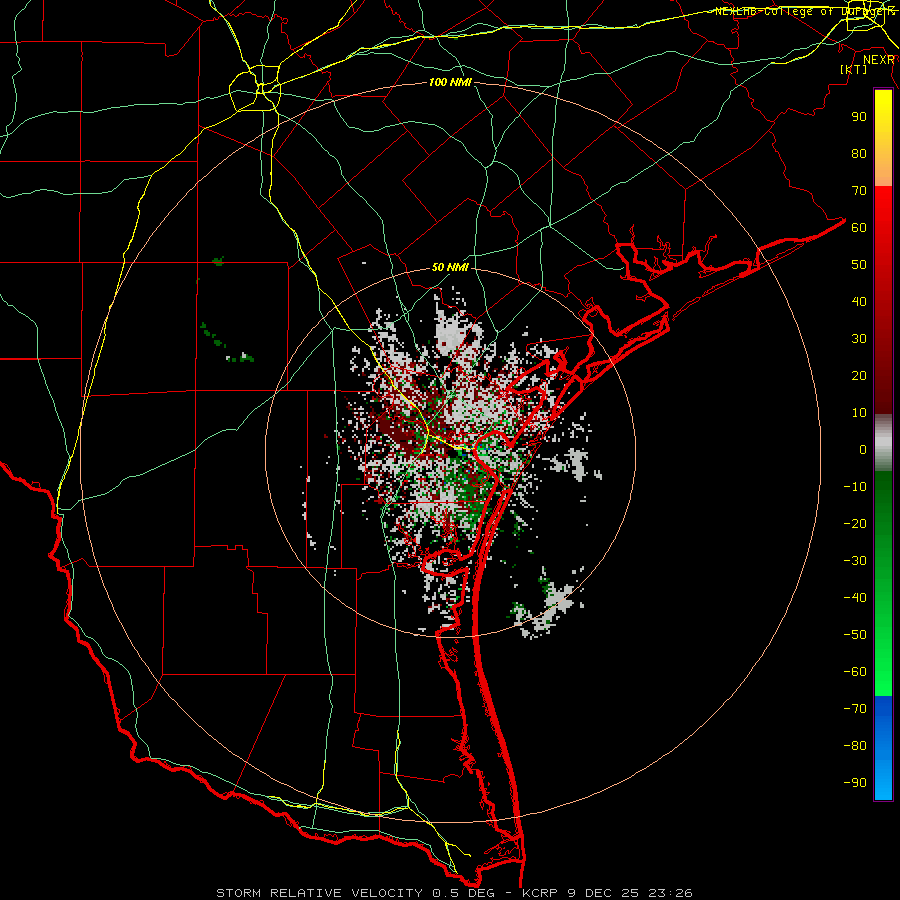The image size is (900, 900).
Task: Click the "-10" value on the velocity scale
Action: pyautogui.click(x=855, y=487)
